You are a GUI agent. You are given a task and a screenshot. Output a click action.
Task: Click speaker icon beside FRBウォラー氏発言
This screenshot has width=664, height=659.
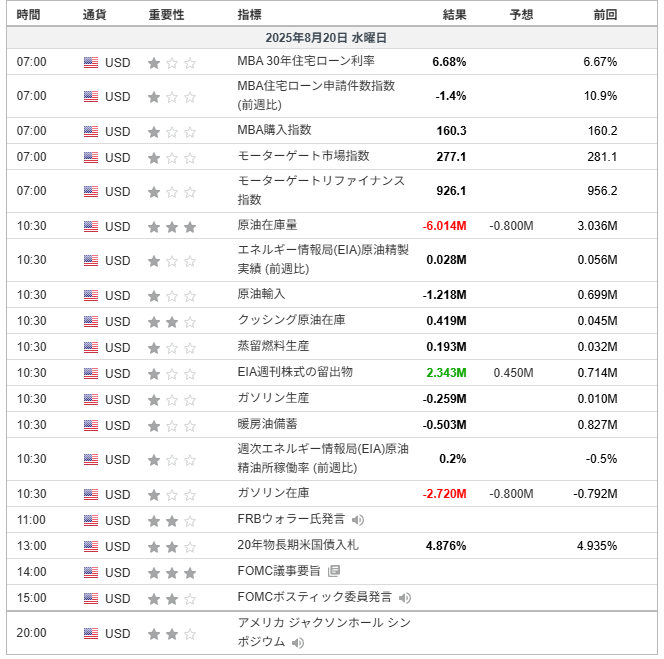coord(358,520)
